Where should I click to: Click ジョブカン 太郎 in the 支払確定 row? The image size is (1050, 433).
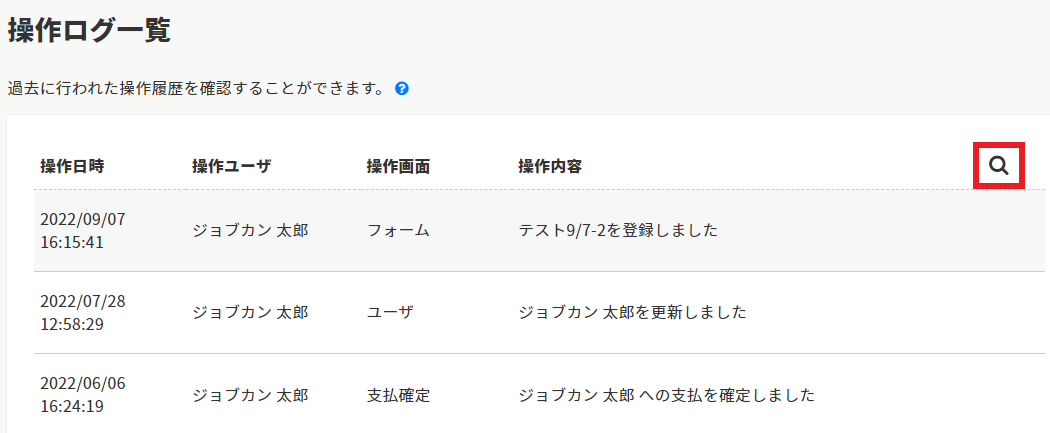(x=250, y=394)
